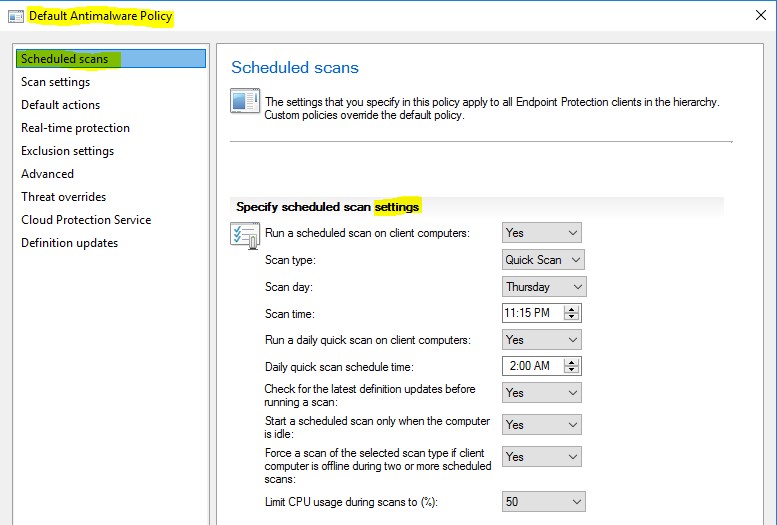Screen dimensions: 777x525
Task: Increase Scan time with the up spinner arrow
Action: point(572,309)
